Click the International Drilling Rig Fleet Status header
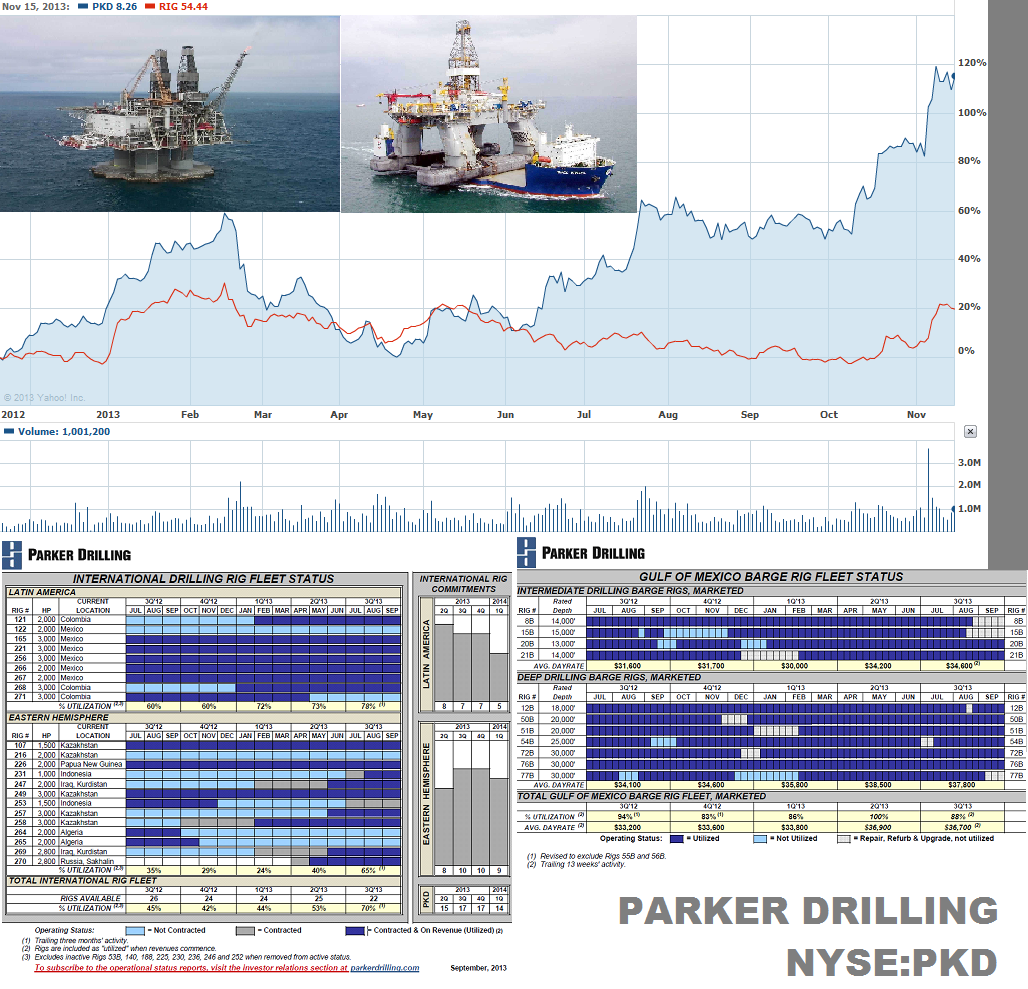 tap(204, 578)
